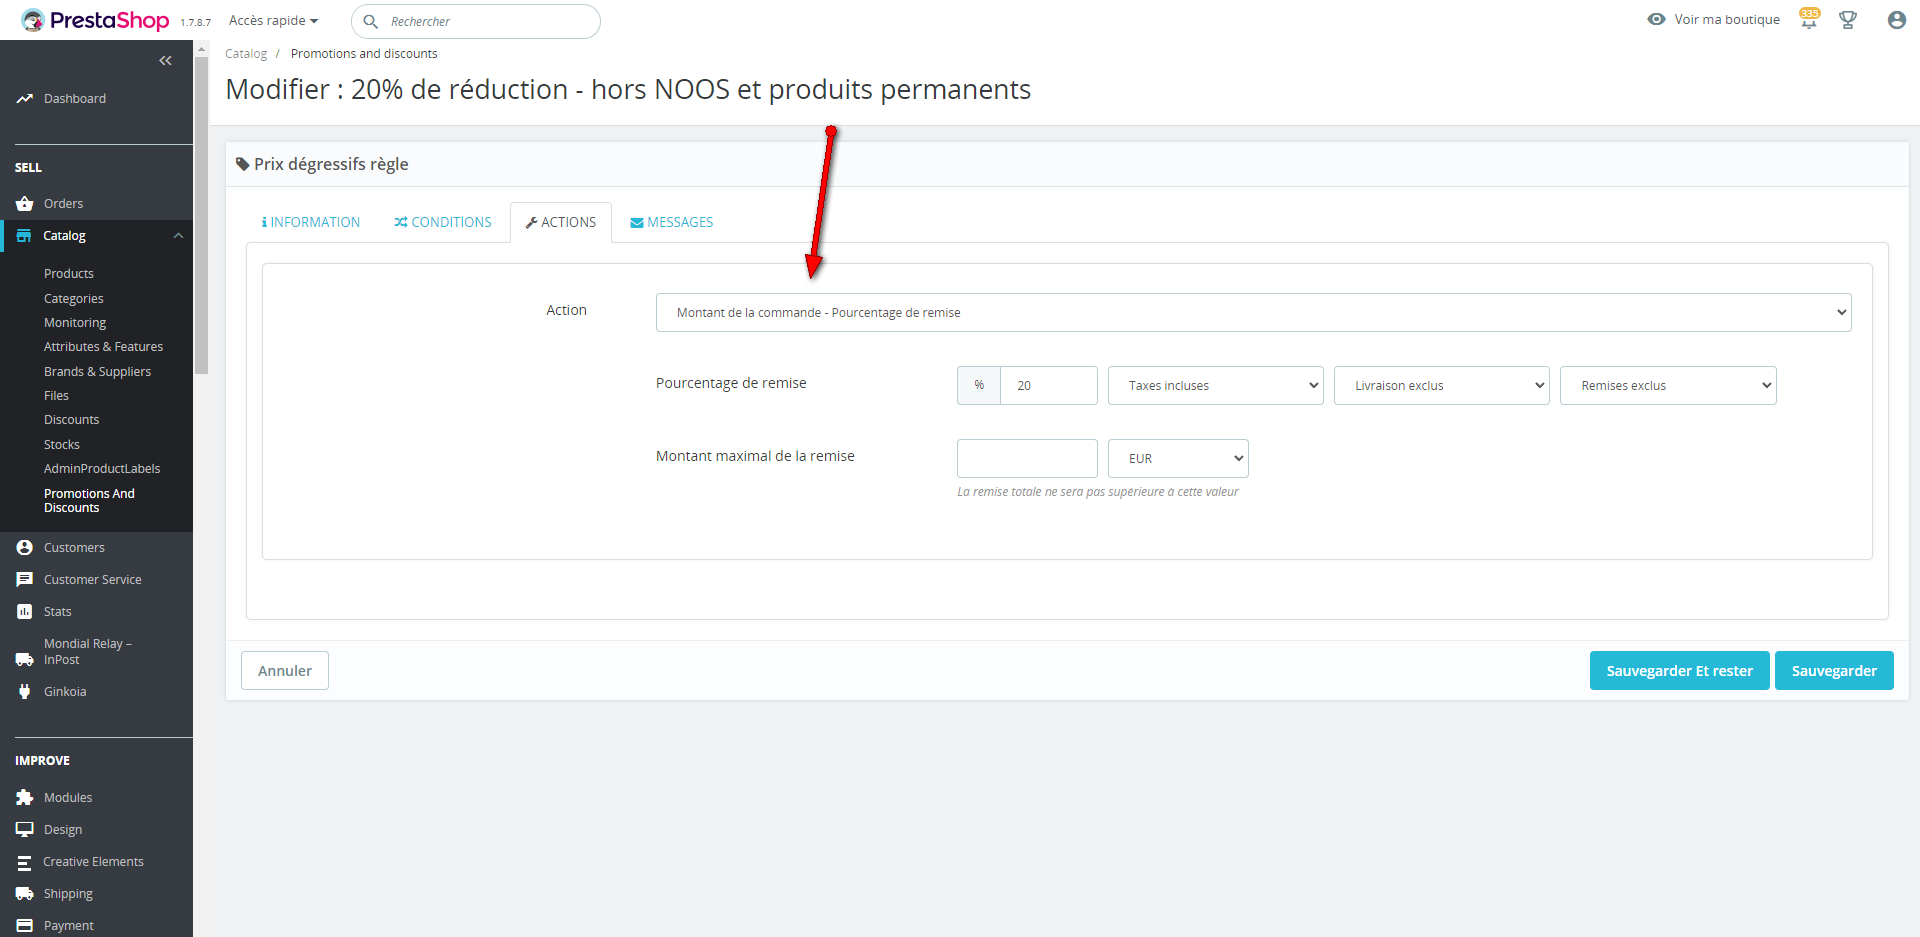Open the user profile avatar icon
Viewport: 1920px width, 937px height.
(x=1896, y=20)
